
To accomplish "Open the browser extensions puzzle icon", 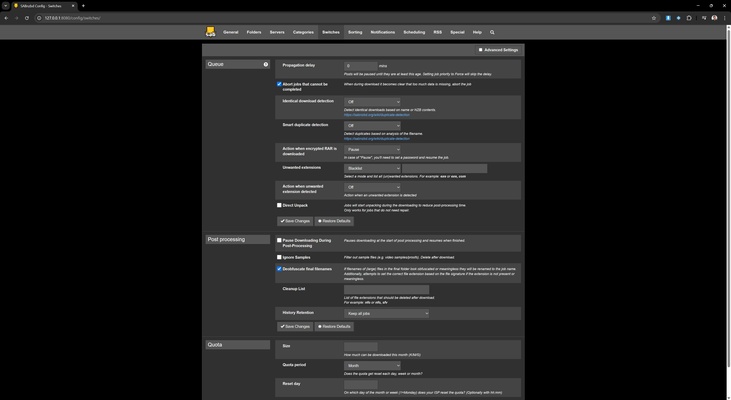I will coord(689,18).
